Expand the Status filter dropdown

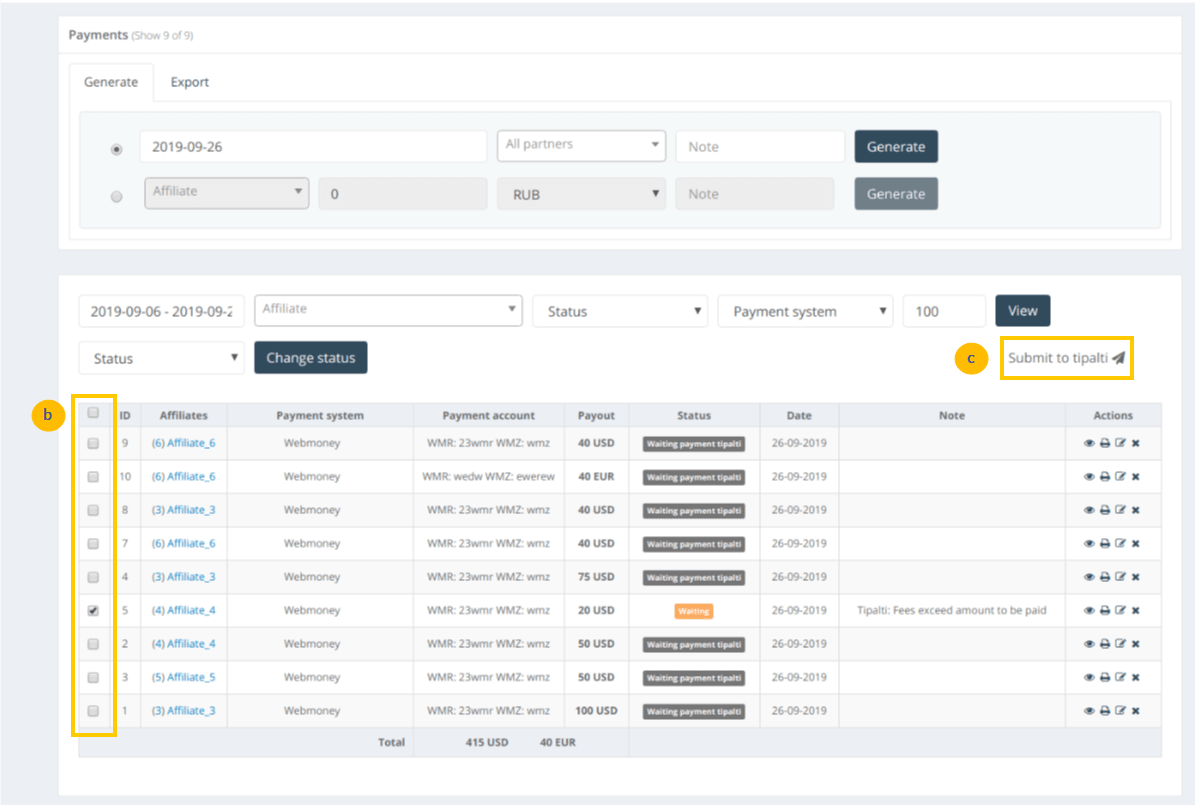(620, 311)
